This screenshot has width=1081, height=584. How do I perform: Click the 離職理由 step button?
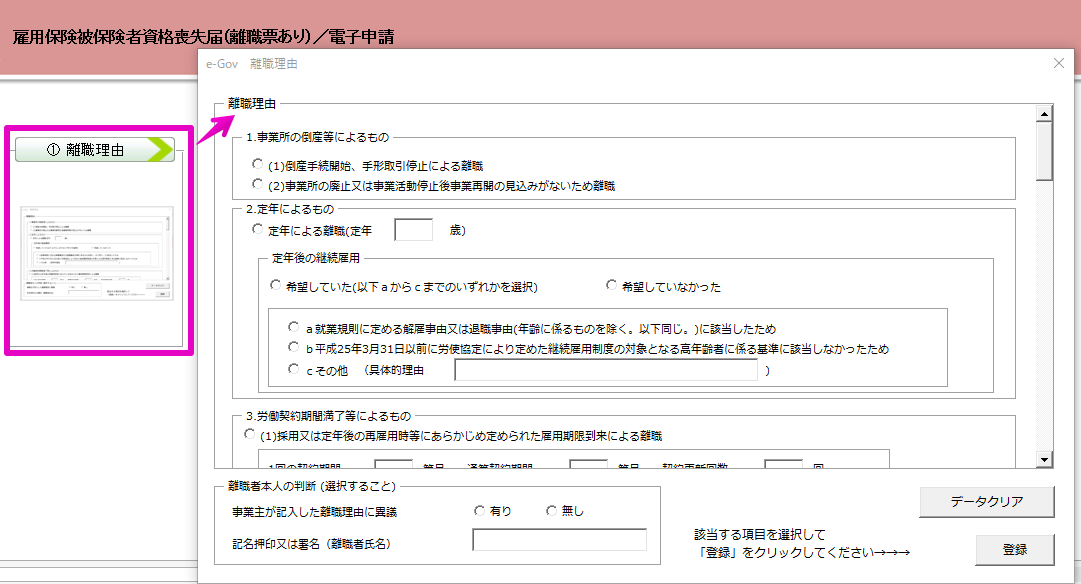[x=95, y=151]
